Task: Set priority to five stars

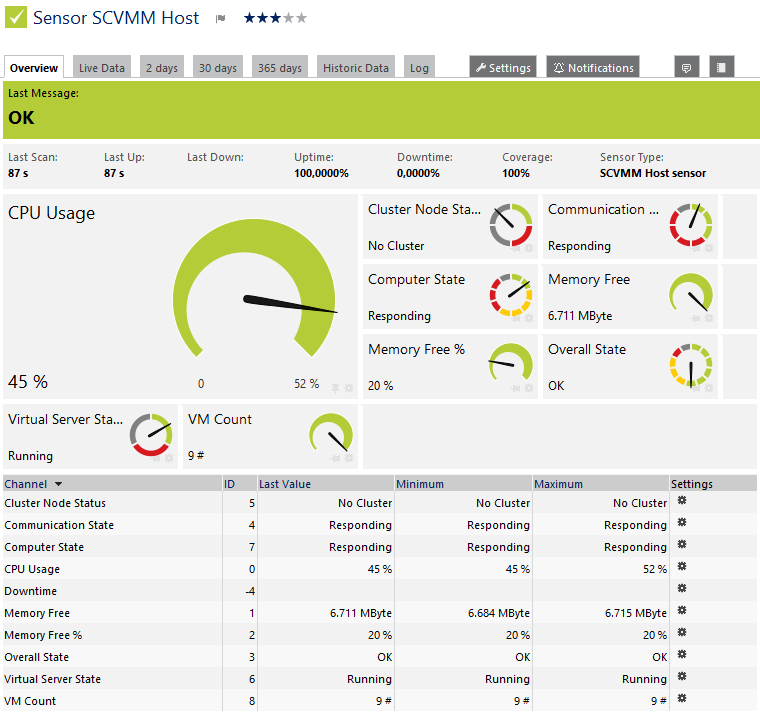Action: coord(301,18)
